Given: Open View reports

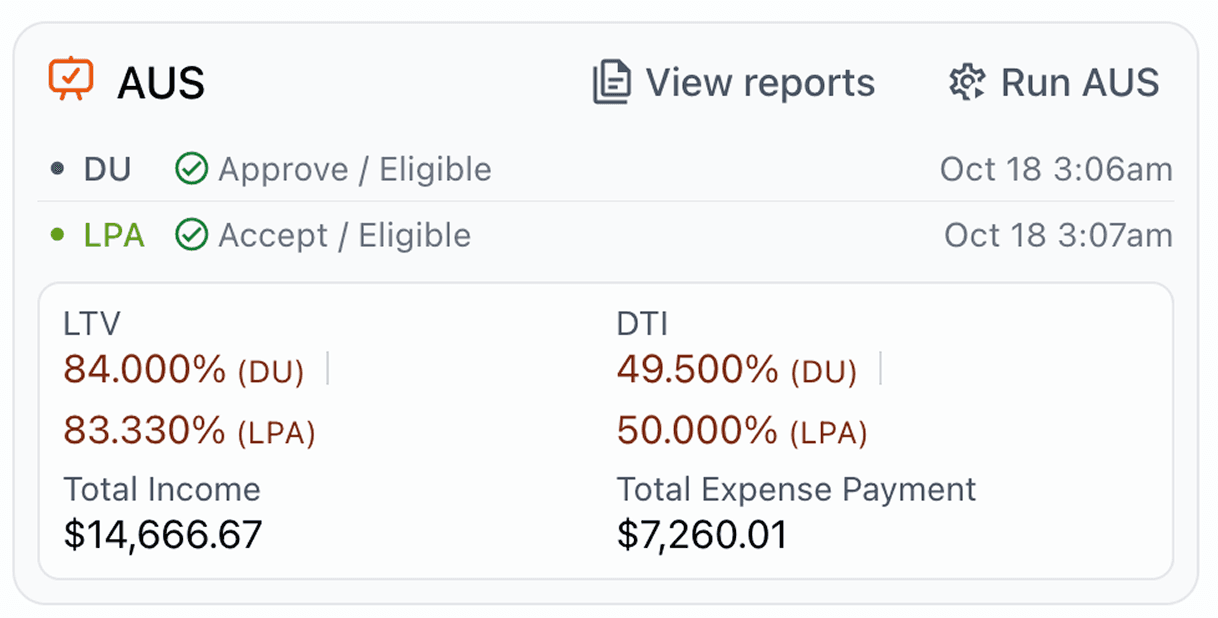Looking at the screenshot, I should [x=759, y=83].
